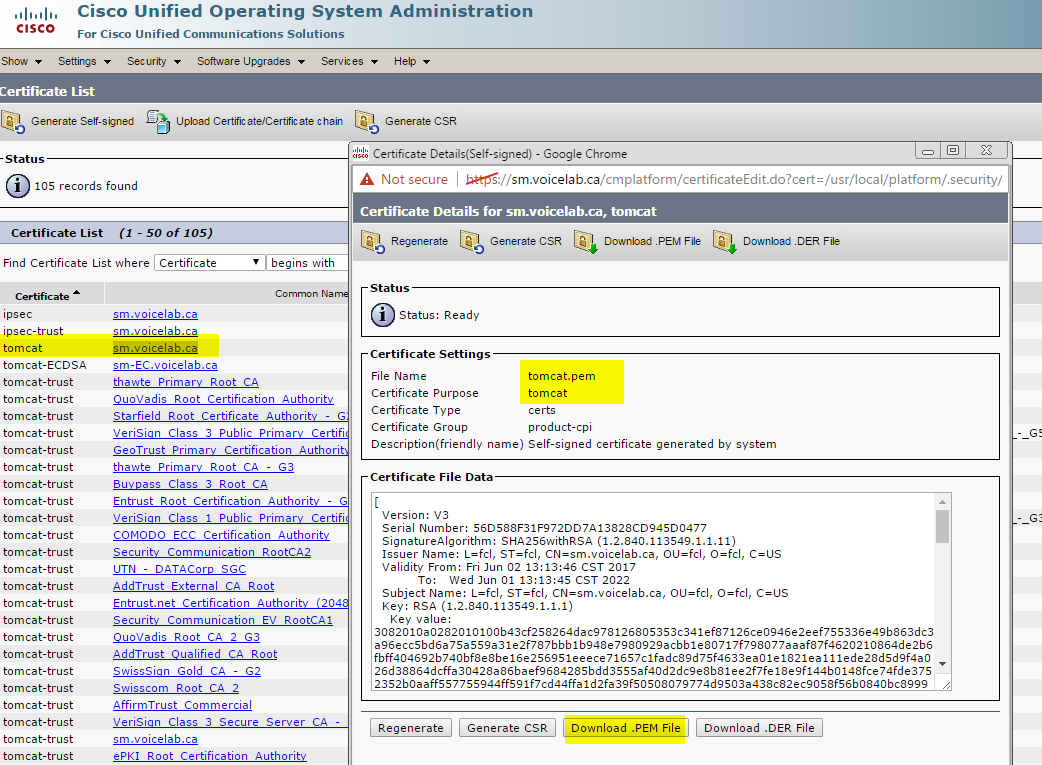
Task: Open Security_Communication_RootCA2 link
Action: pos(211,552)
